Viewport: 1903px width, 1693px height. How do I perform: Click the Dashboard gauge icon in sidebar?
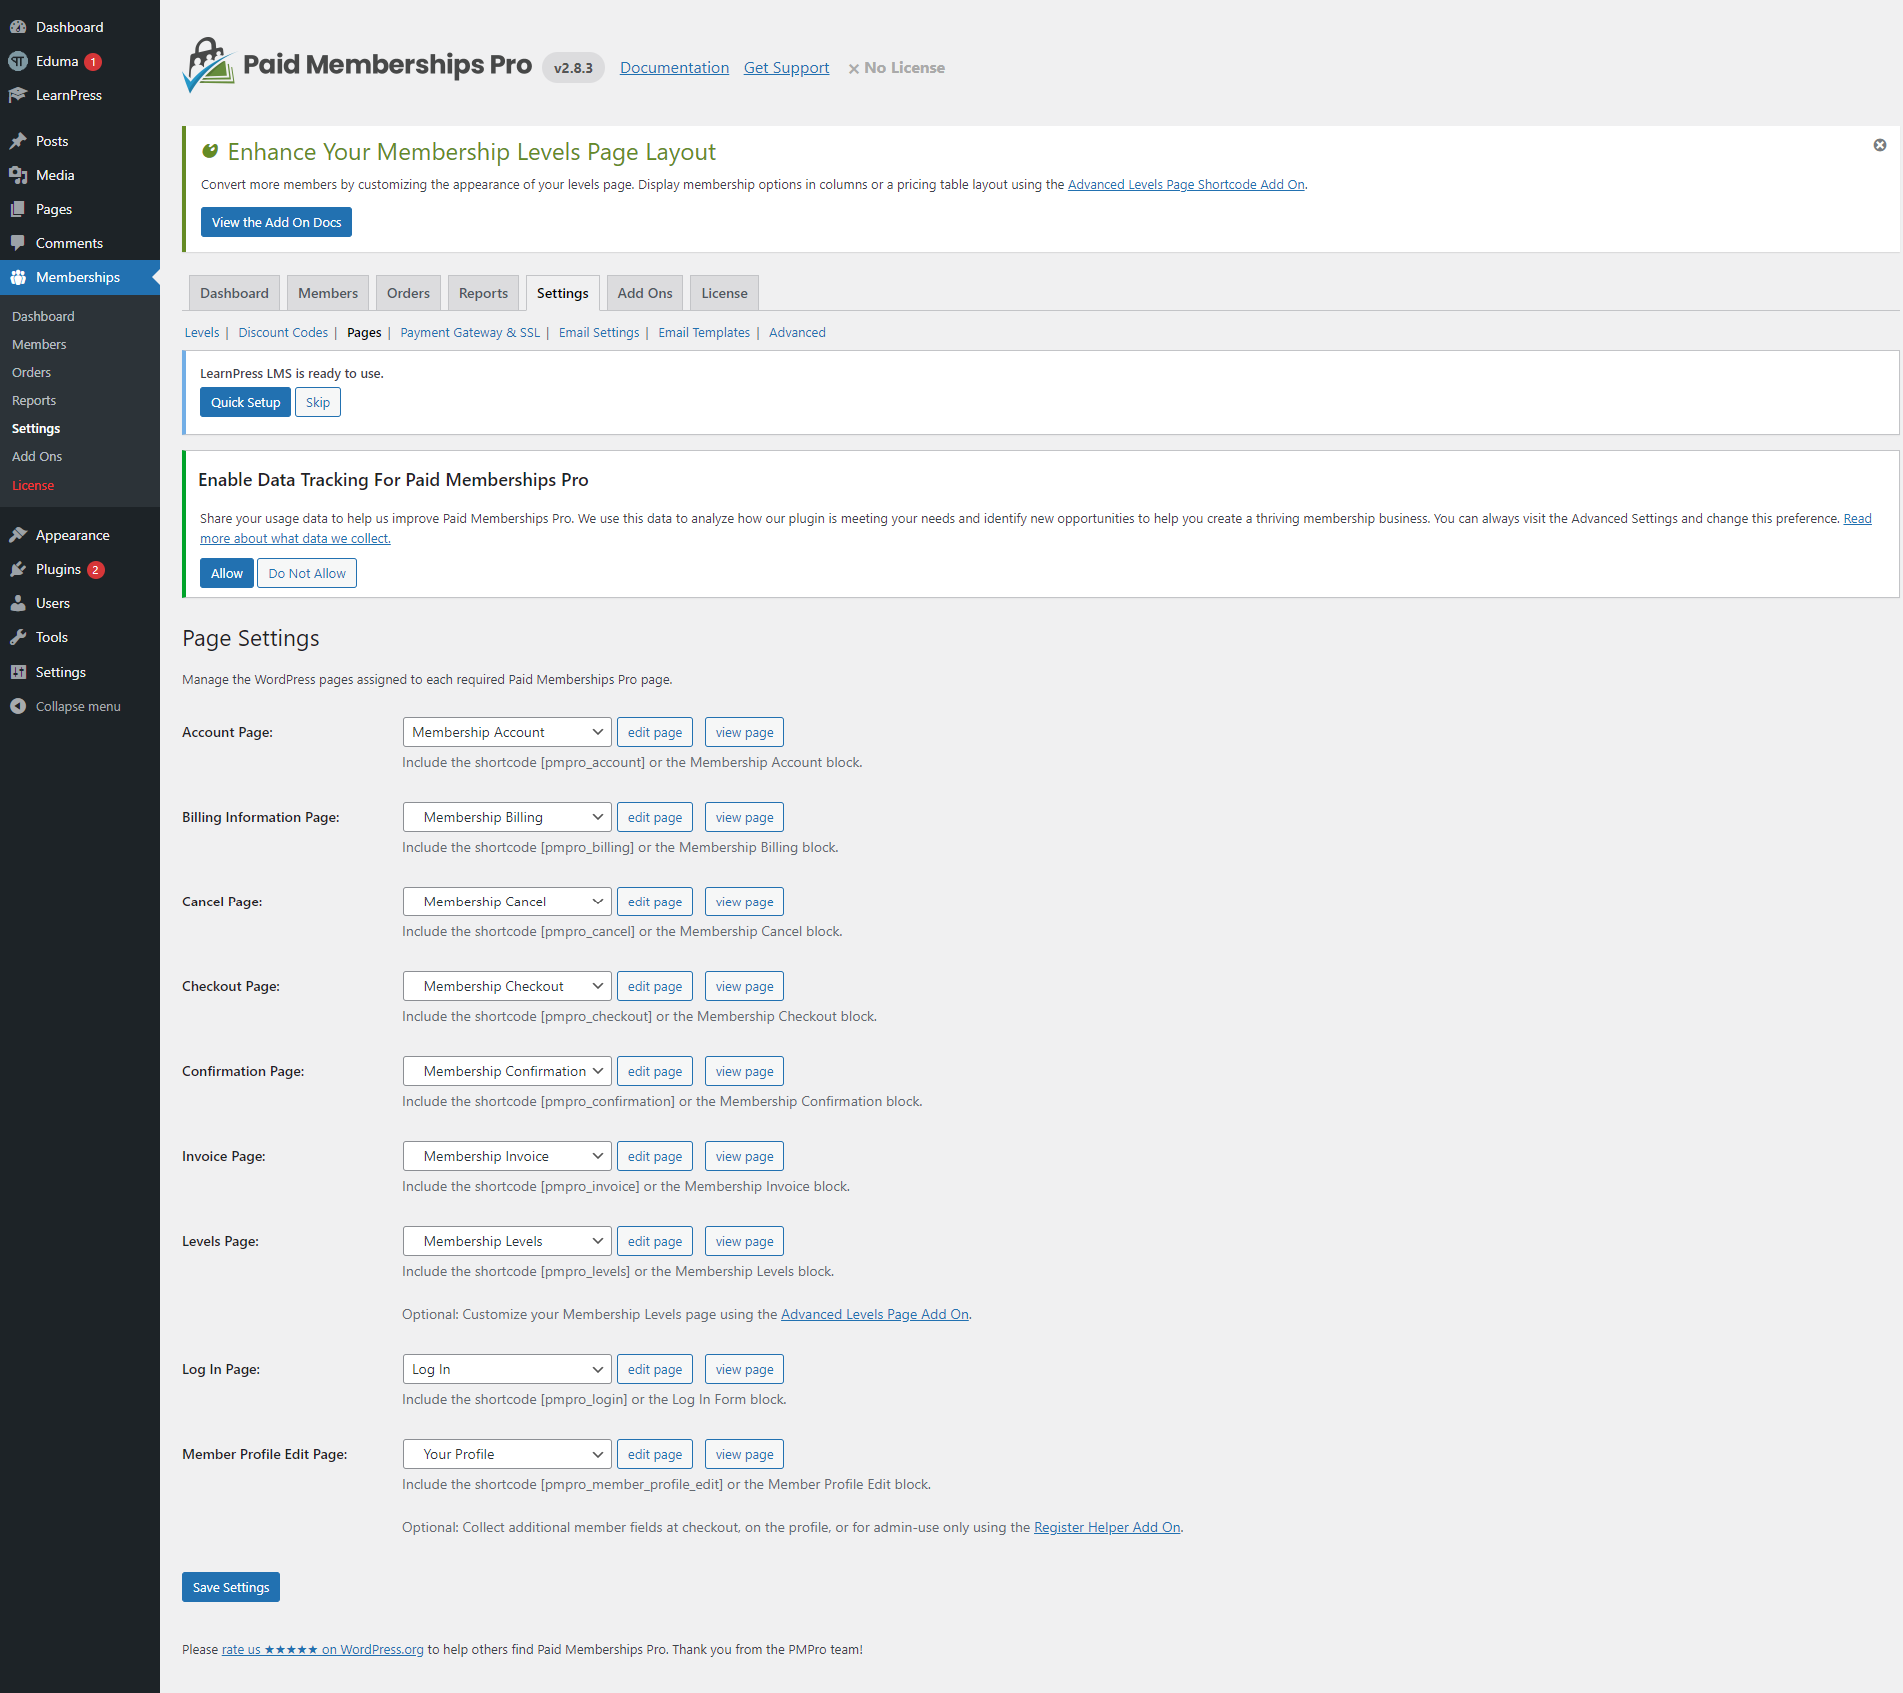click(18, 27)
